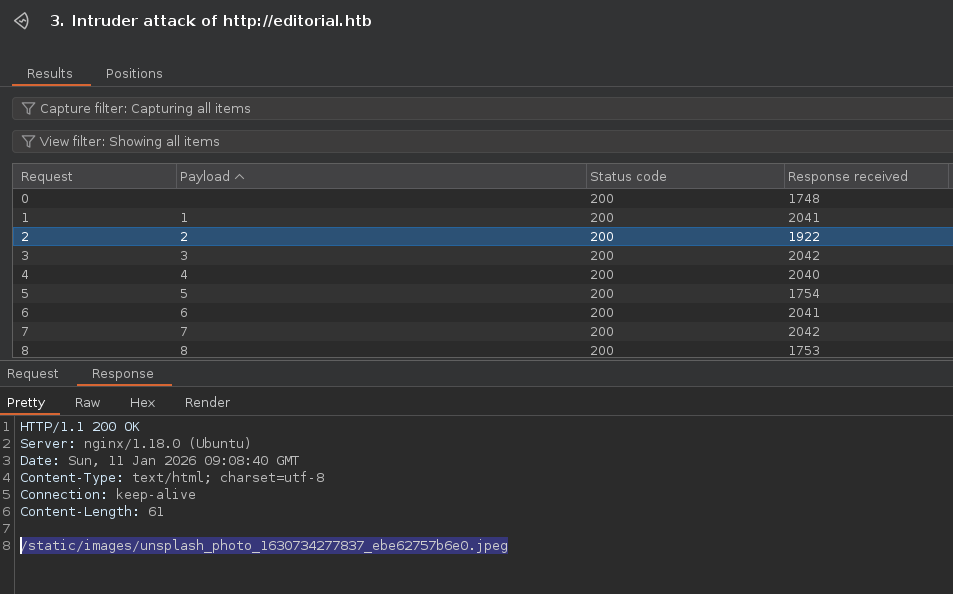This screenshot has width=953, height=594.
Task: Show the Hex response view
Action: point(142,402)
